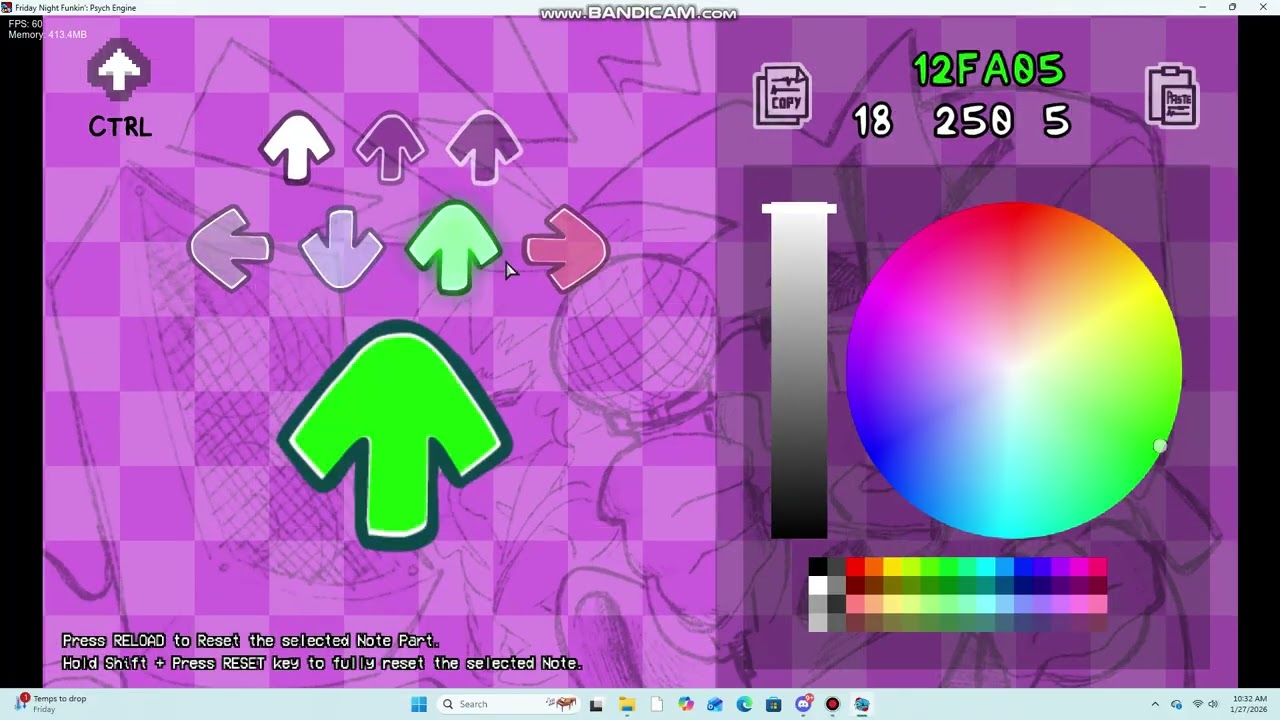Pick the white palette swatch
Viewport: 1280px width, 720px height.
coord(818,585)
